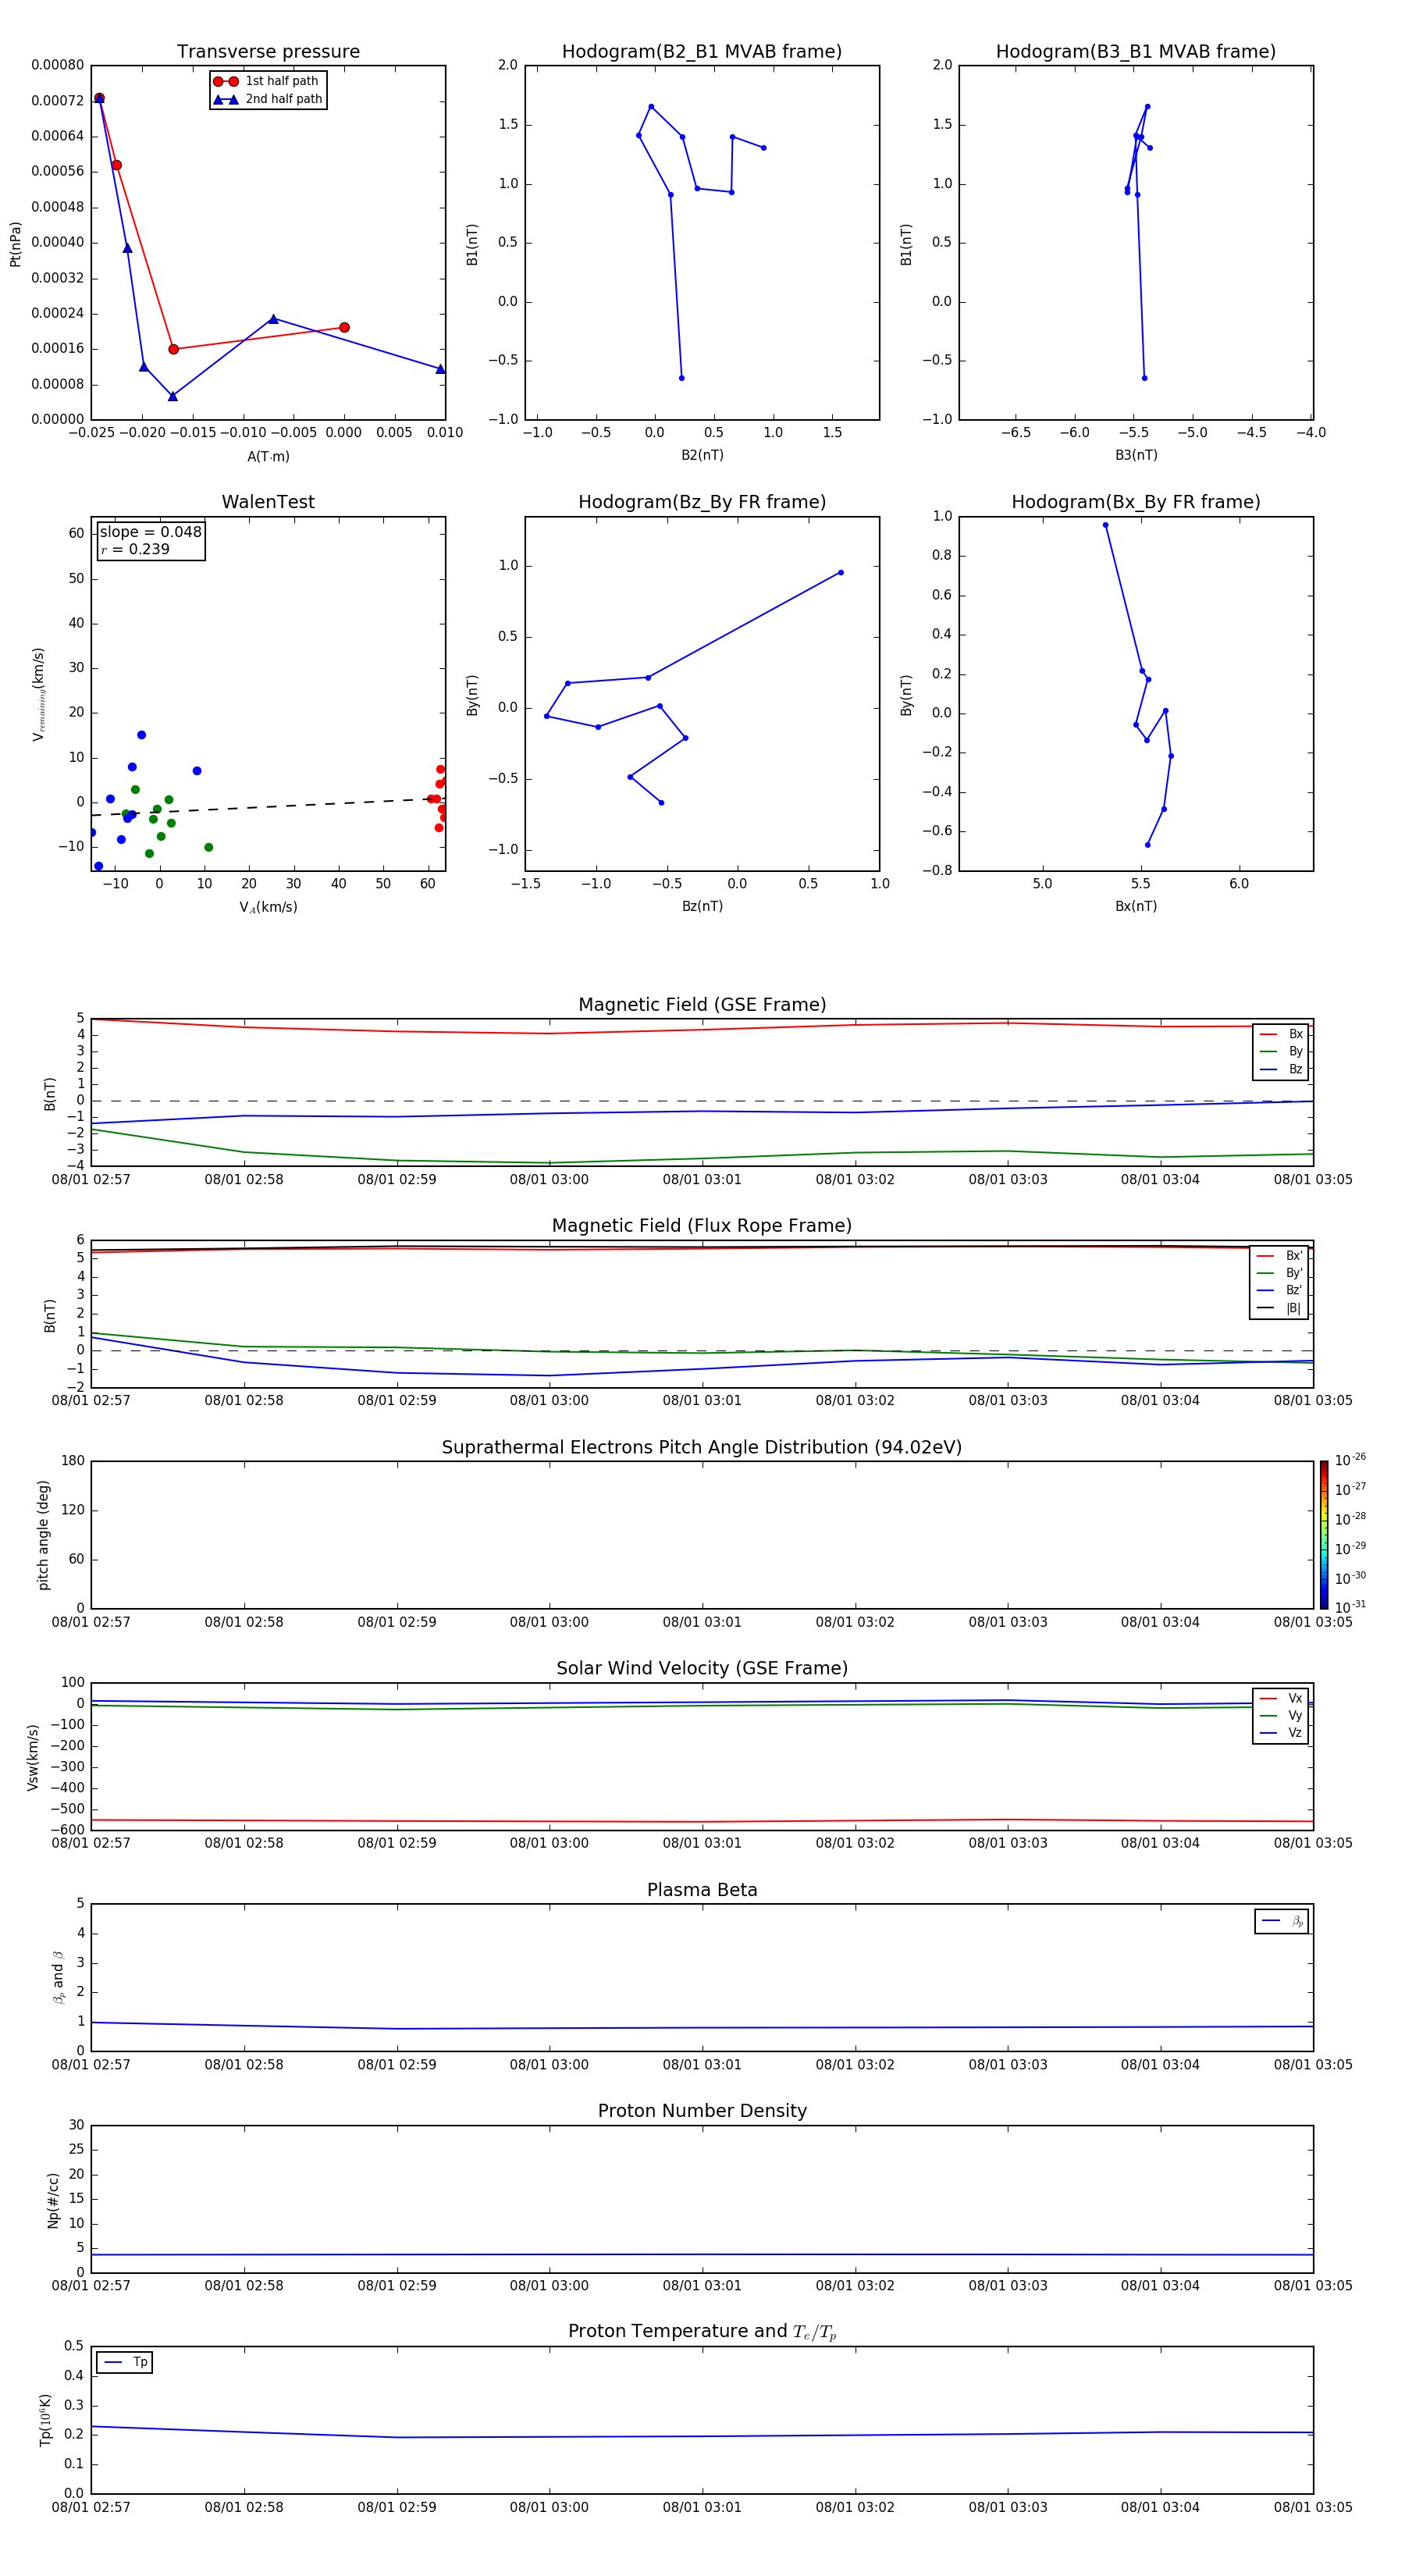
Task: Click the "B2(nT)" x-axis label
Action: point(702,456)
